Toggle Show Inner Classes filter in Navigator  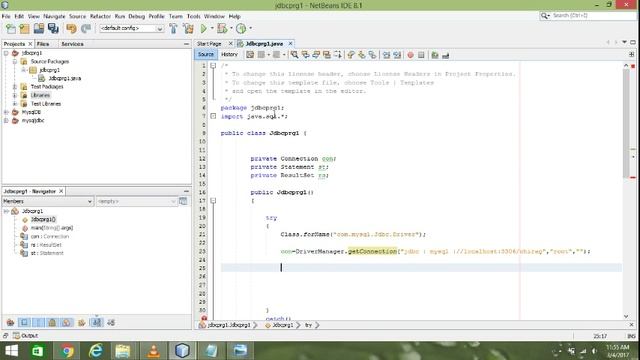tap(66, 322)
